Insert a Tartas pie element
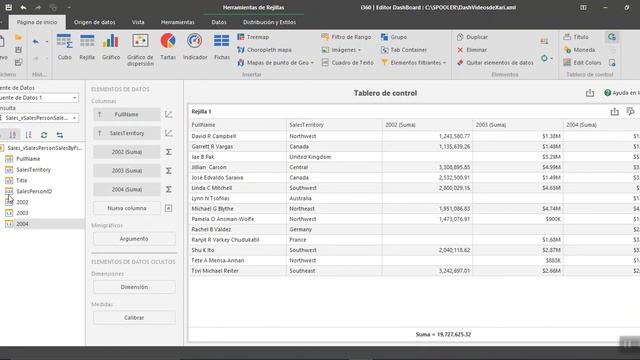Viewport: 640px width, 360px height. 168,47
